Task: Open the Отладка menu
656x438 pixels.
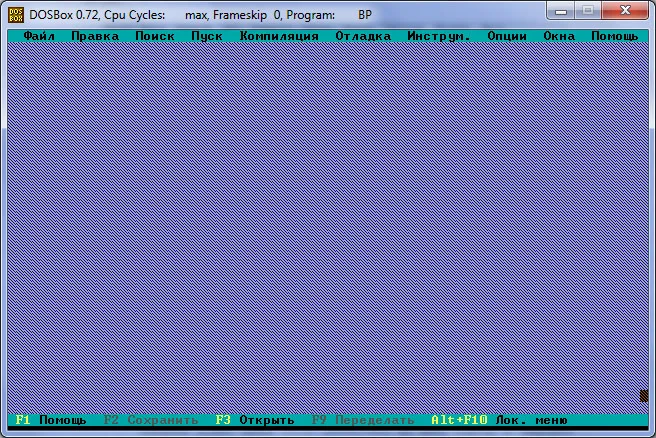Action: 363,36
